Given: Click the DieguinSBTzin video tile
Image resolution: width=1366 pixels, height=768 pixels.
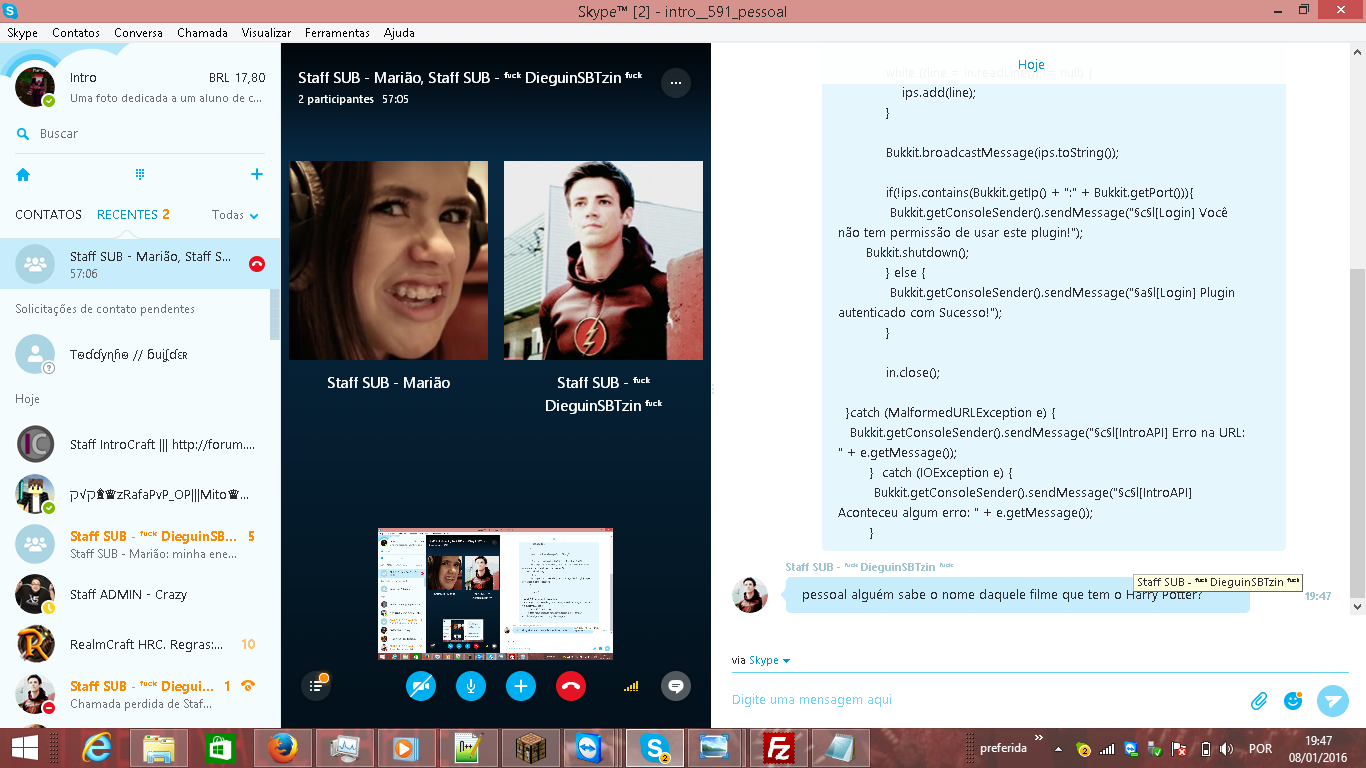Looking at the screenshot, I should tap(603, 261).
